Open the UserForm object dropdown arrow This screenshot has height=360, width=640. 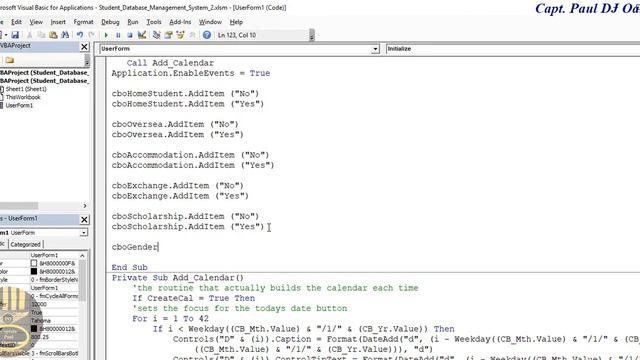pos(375,49)
